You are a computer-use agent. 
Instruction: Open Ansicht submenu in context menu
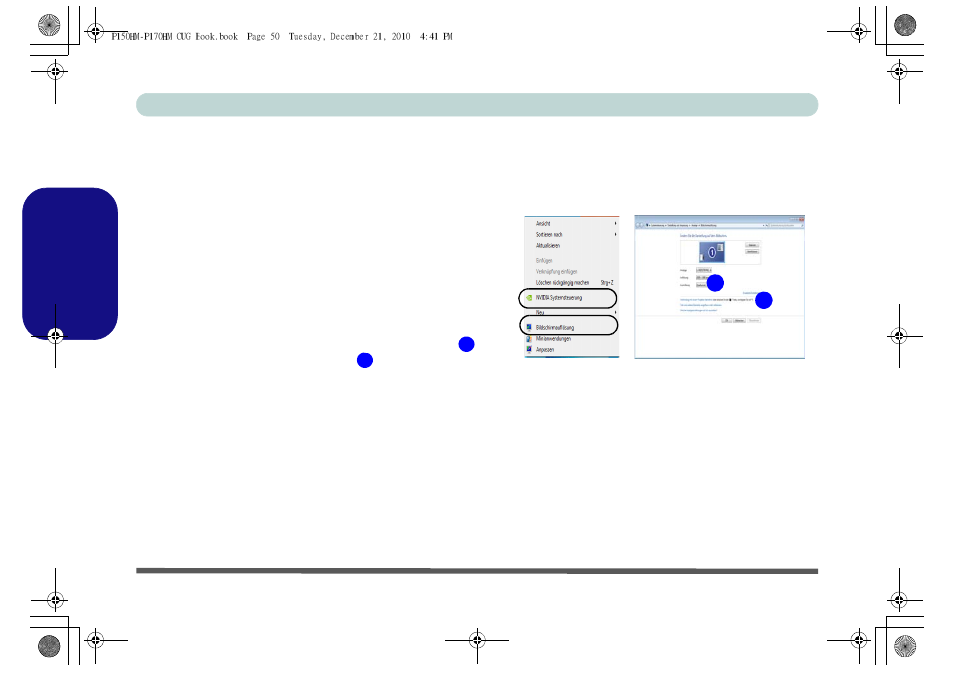click(571, 223)
